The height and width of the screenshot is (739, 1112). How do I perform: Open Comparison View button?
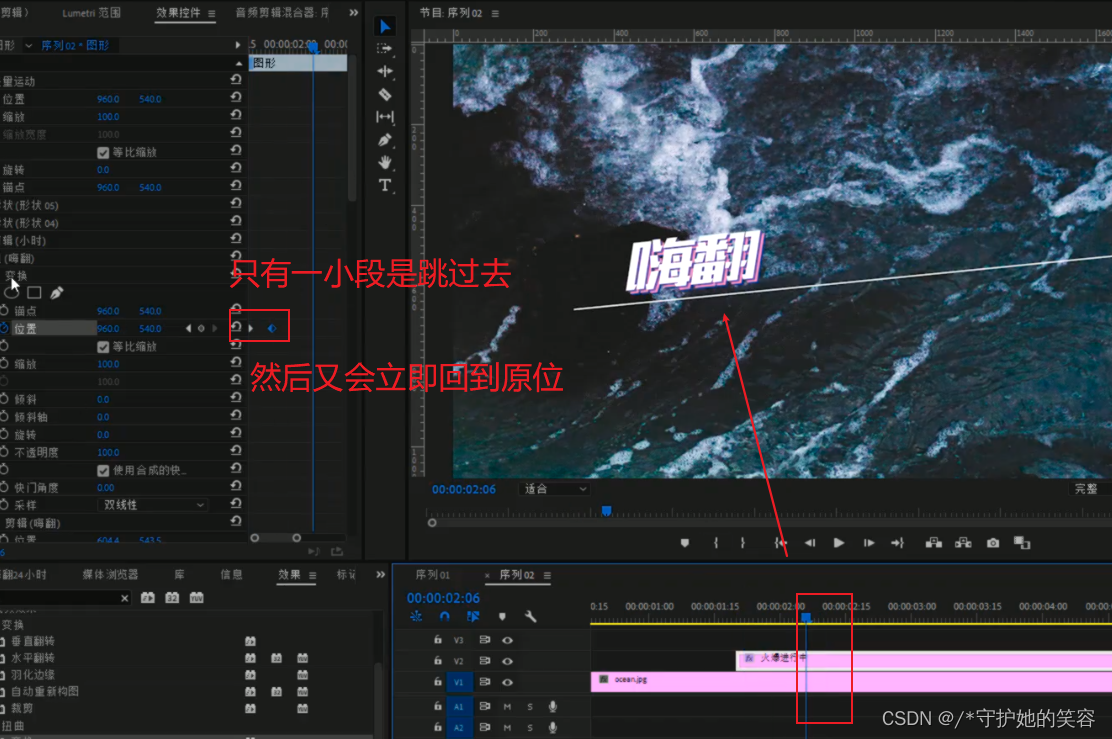pyautogui.click(x=1022, y=543)
